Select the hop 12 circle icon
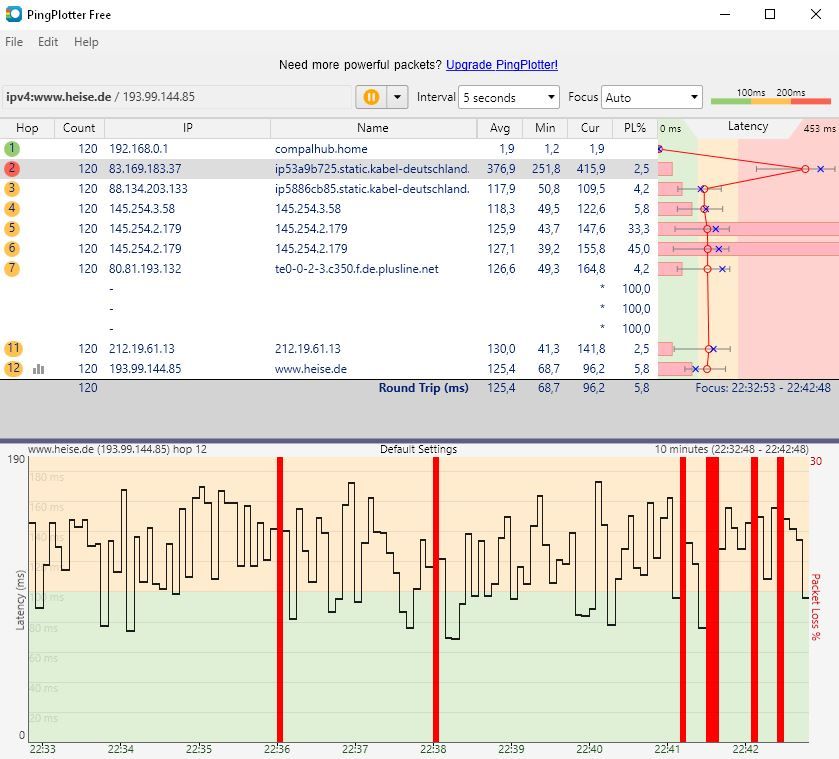839x759 pixels. (x=13, y=369)
